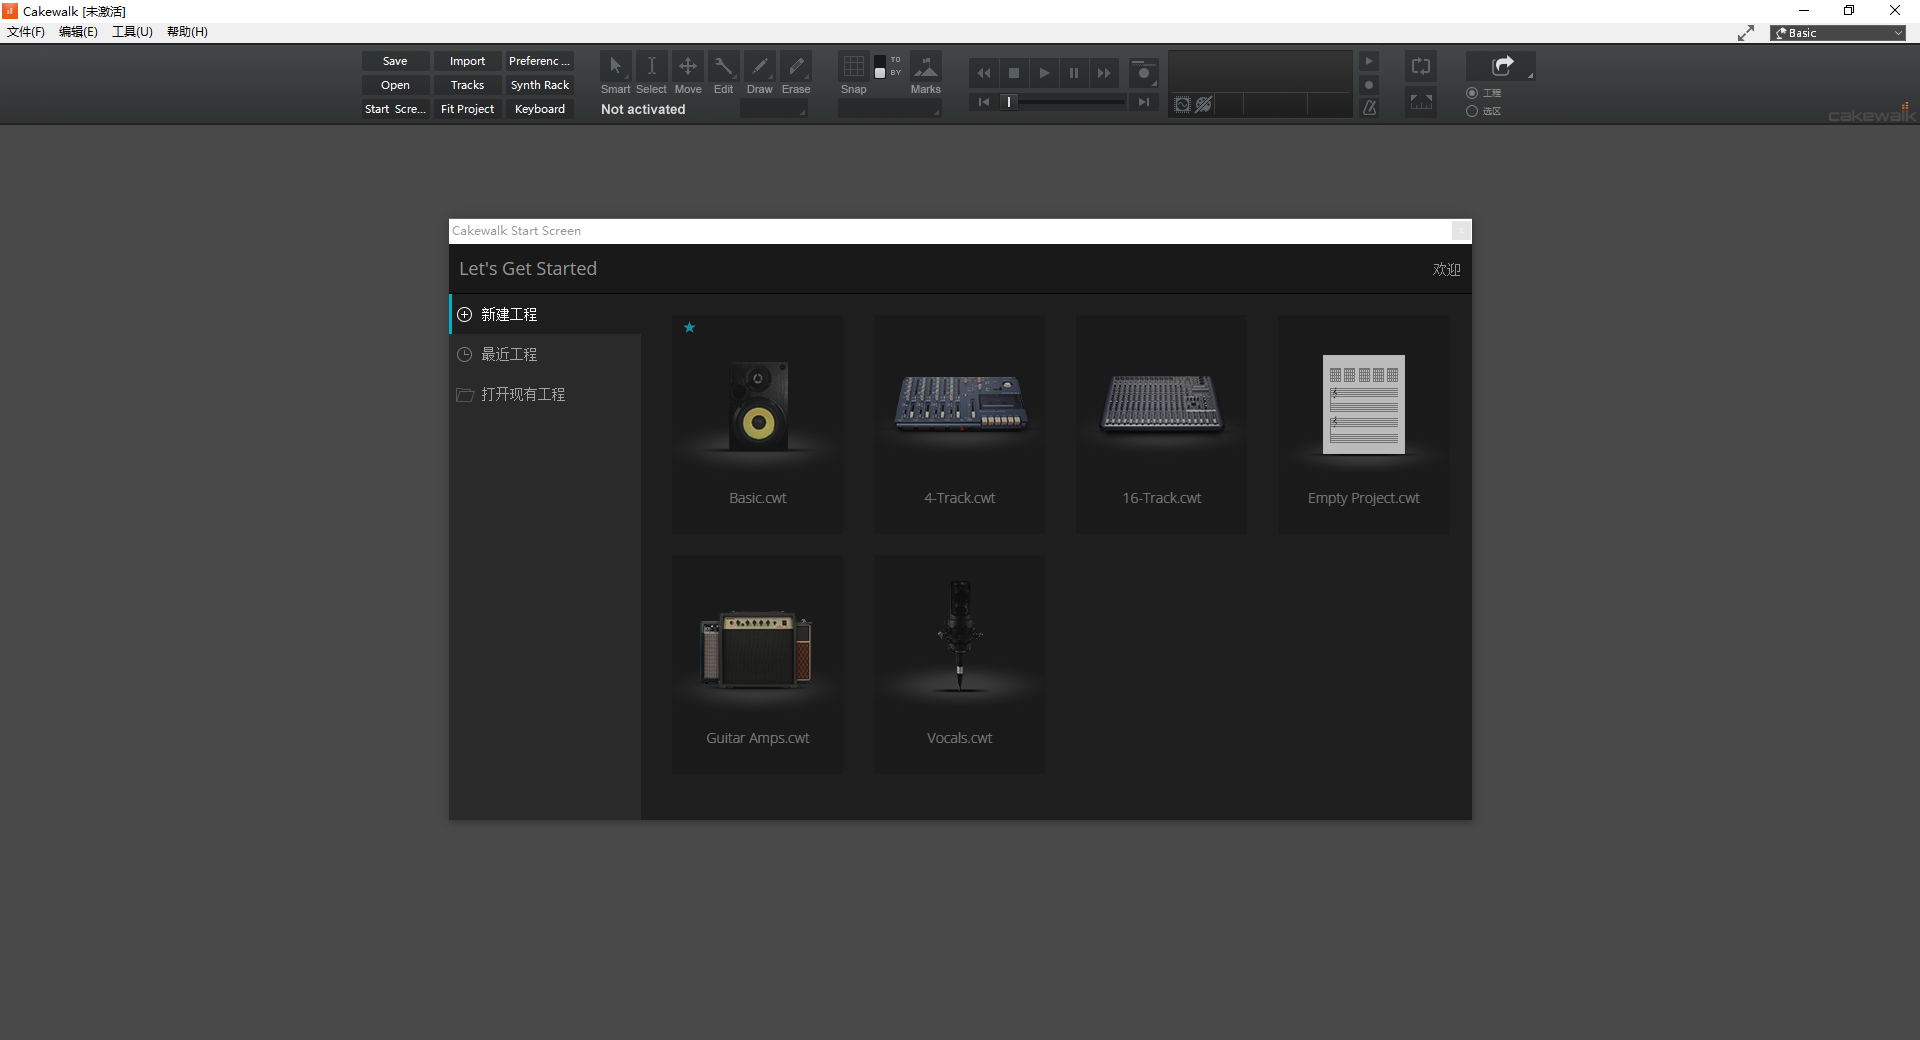Open the 打开现有工程 tab

click(x=546, y=394)
